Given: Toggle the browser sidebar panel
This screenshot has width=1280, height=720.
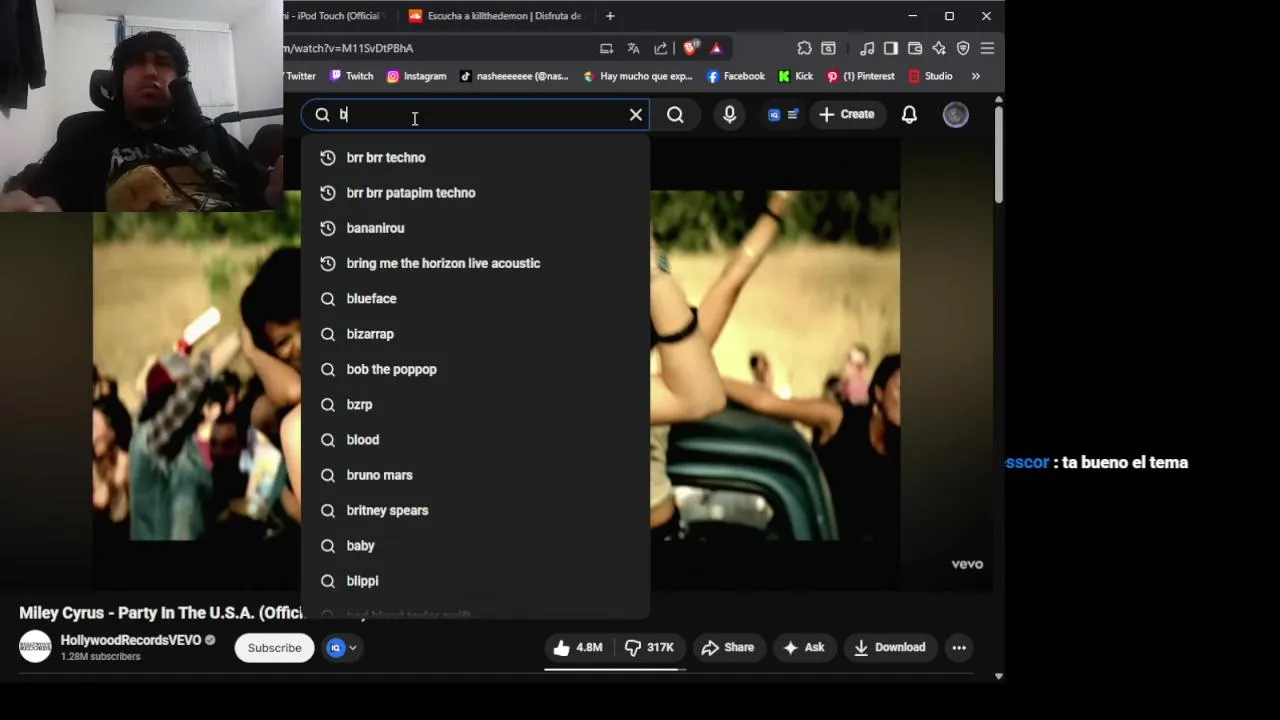Looking at the screenshot, I should coord(890,48).
